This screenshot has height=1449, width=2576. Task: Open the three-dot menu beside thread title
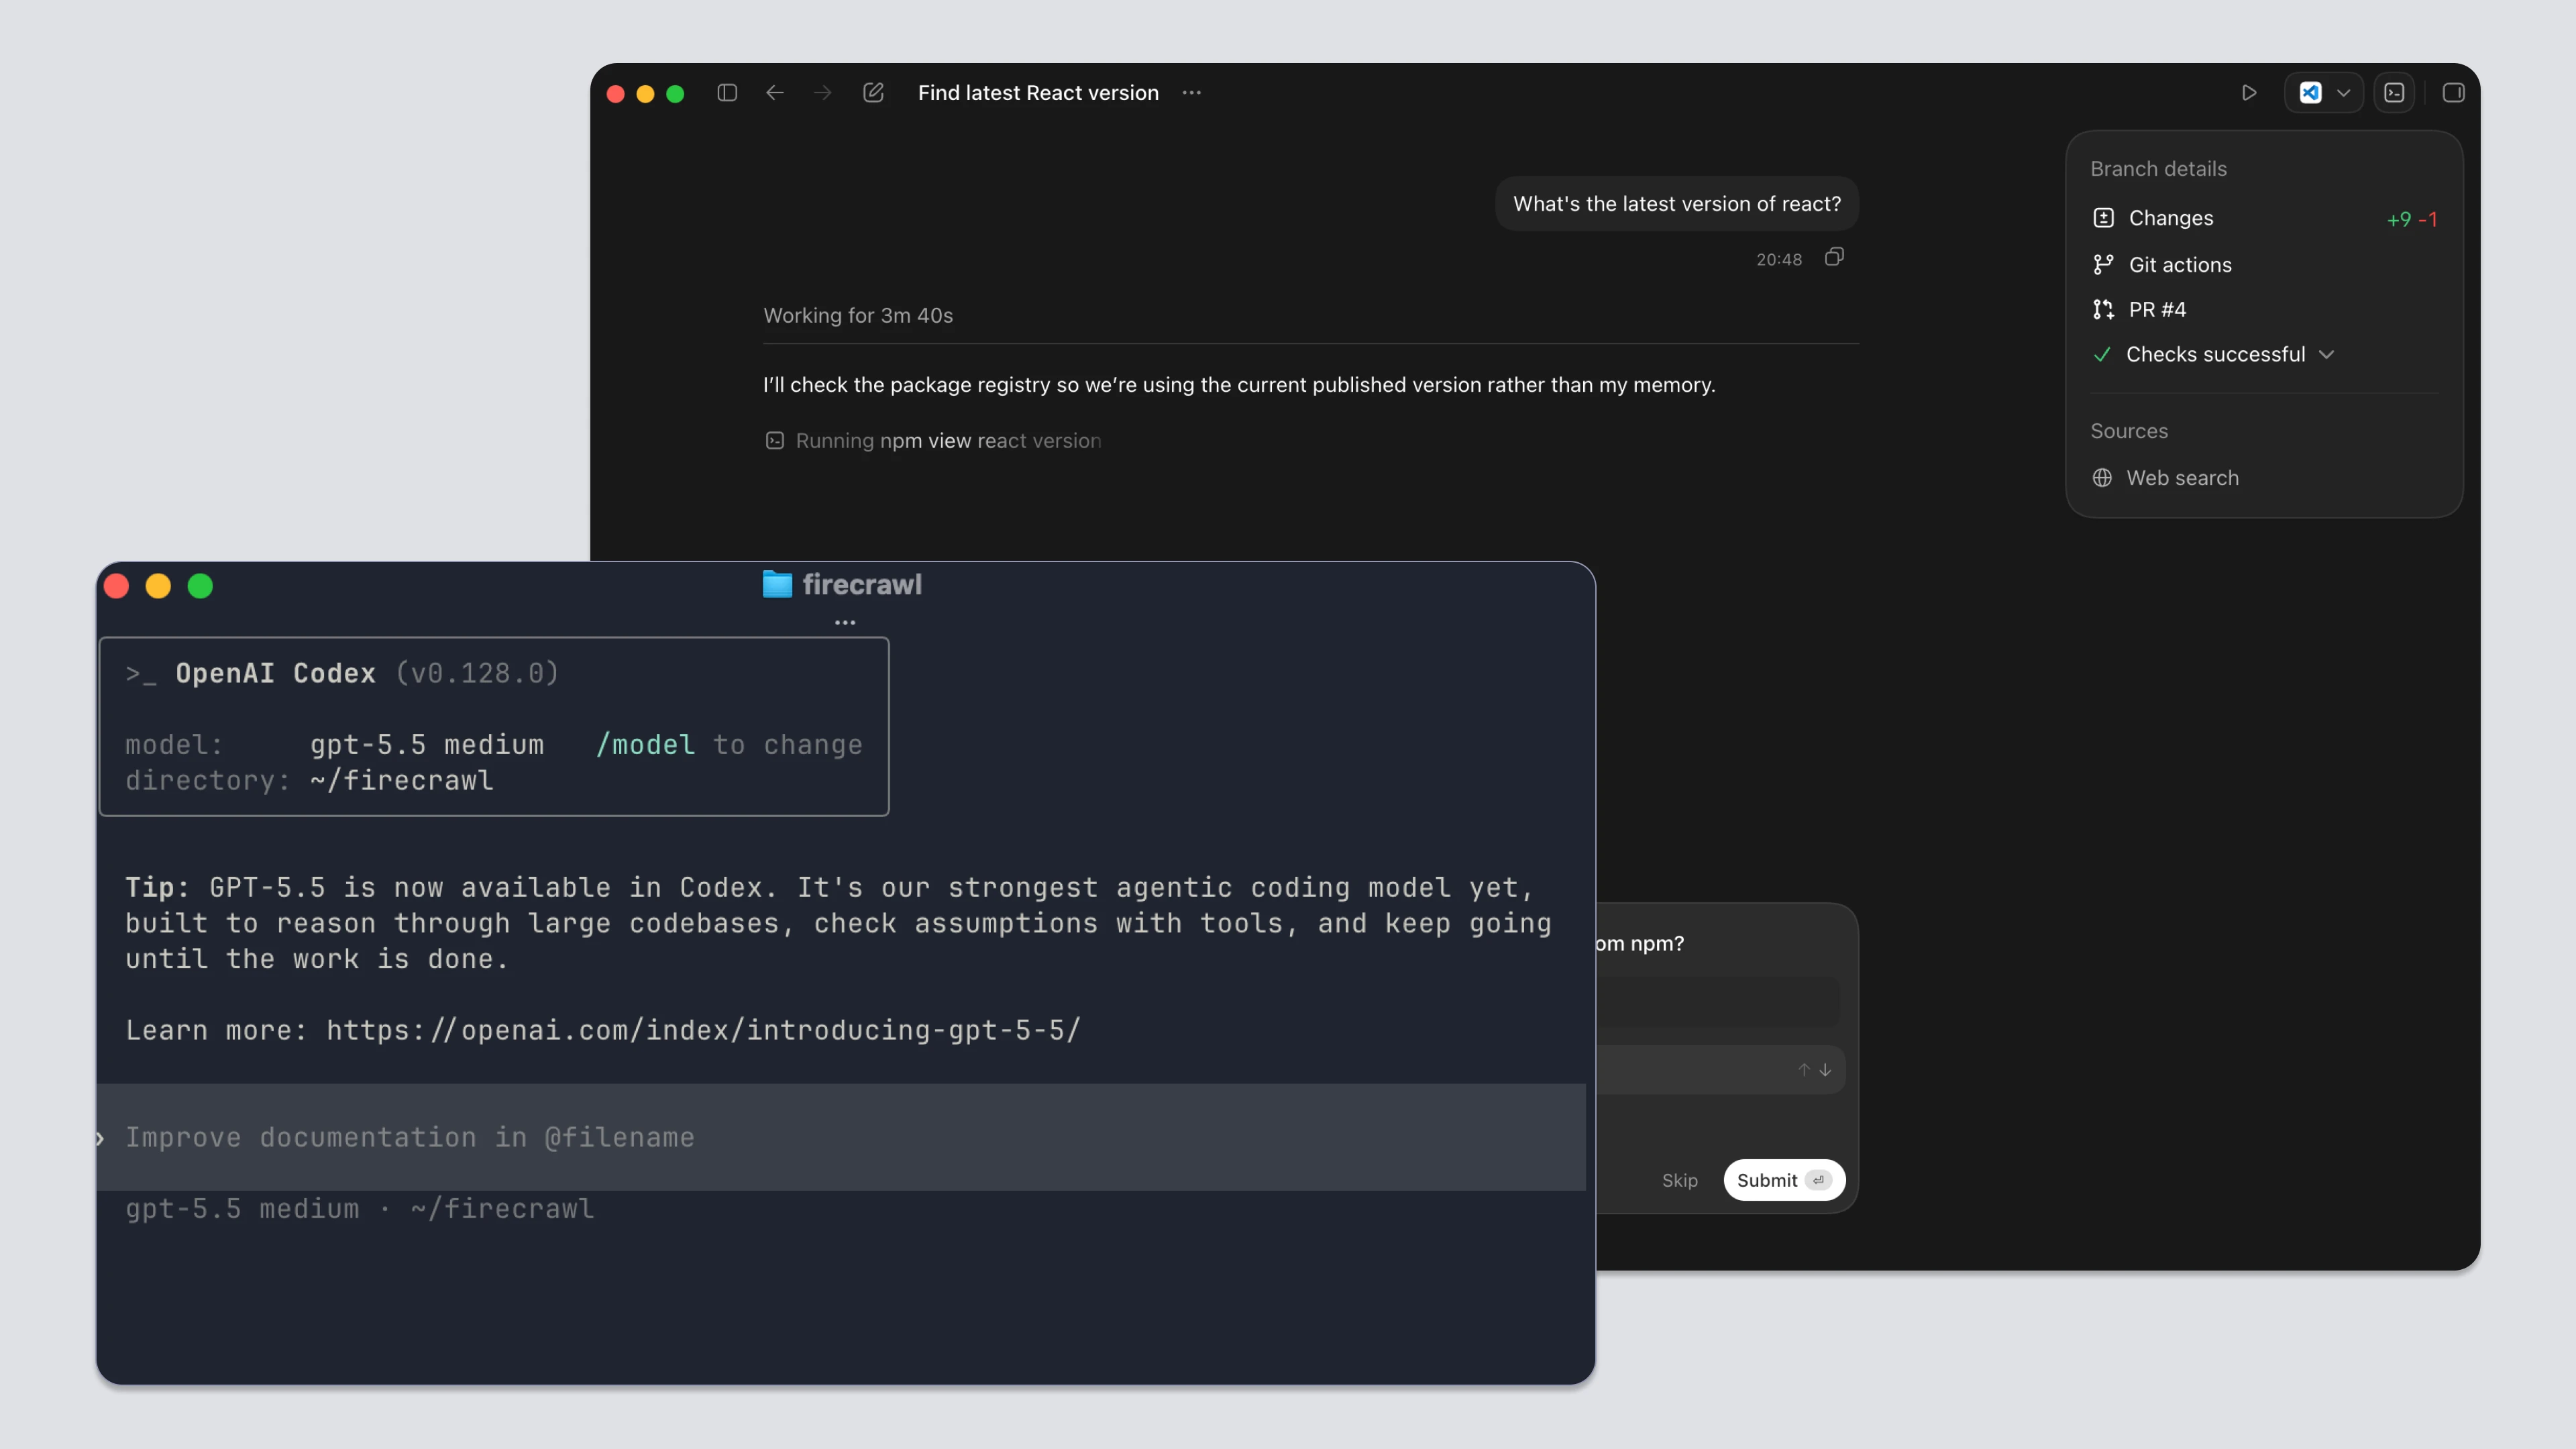coord(1191,93)
